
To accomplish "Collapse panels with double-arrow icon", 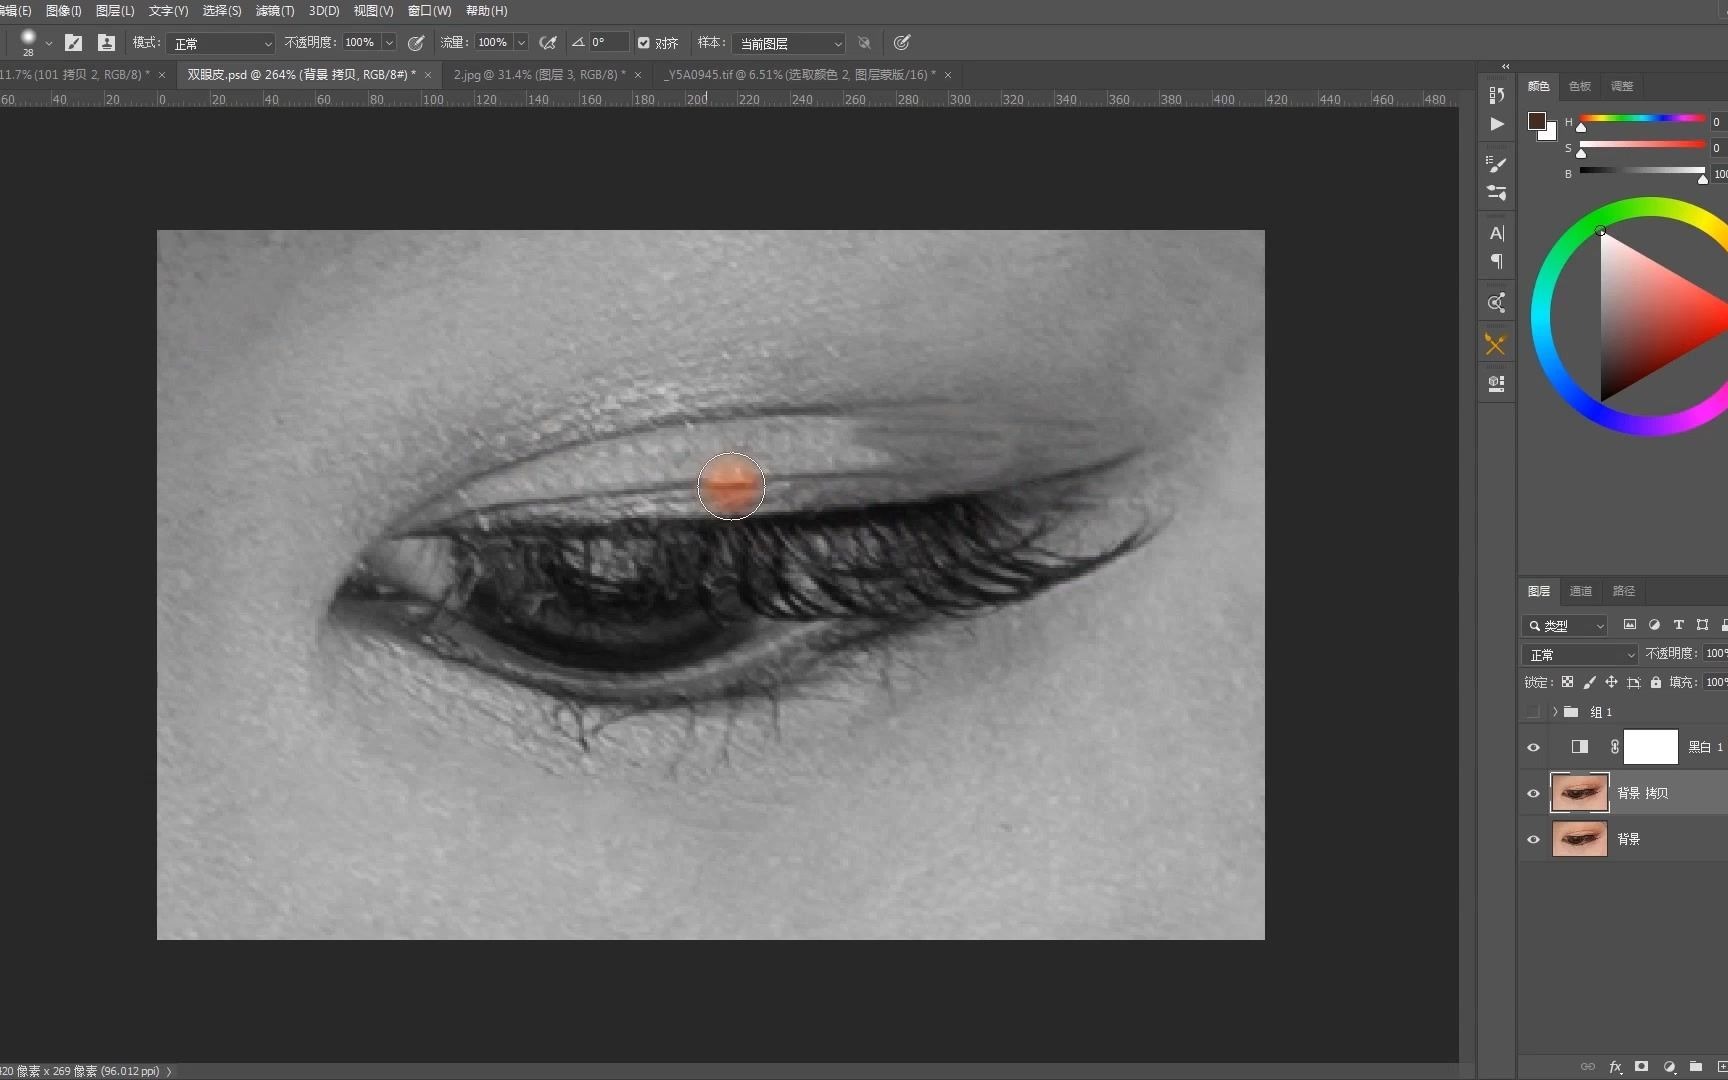I will [1505, 66].
